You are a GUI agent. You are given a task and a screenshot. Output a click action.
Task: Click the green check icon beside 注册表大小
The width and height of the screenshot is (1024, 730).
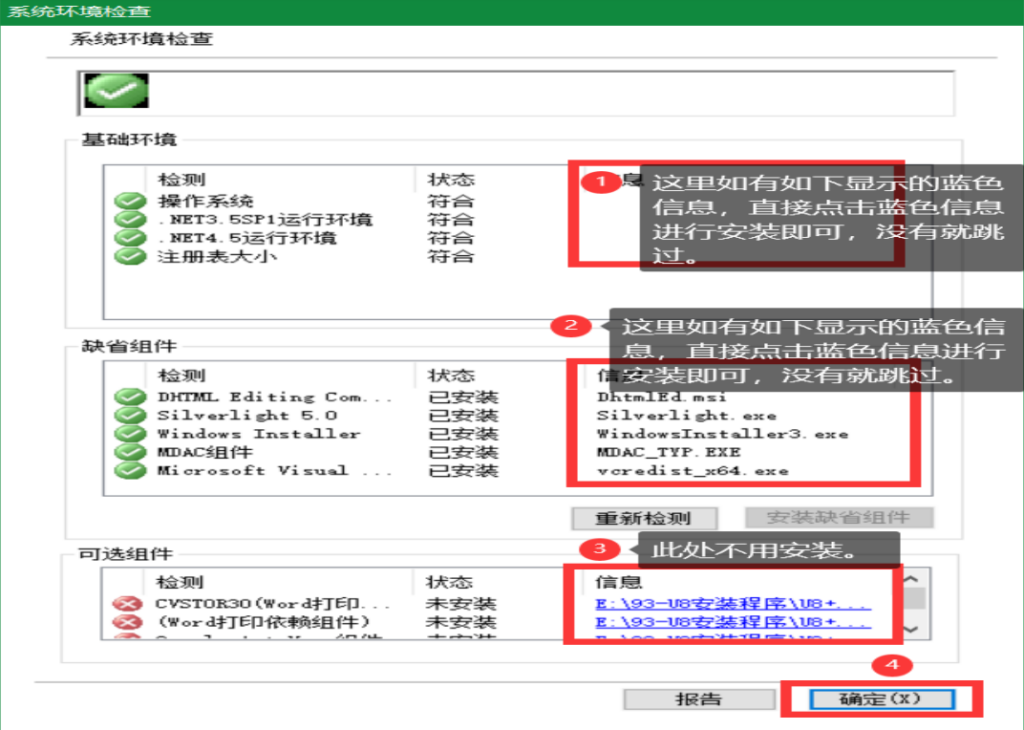pos(130,257)
